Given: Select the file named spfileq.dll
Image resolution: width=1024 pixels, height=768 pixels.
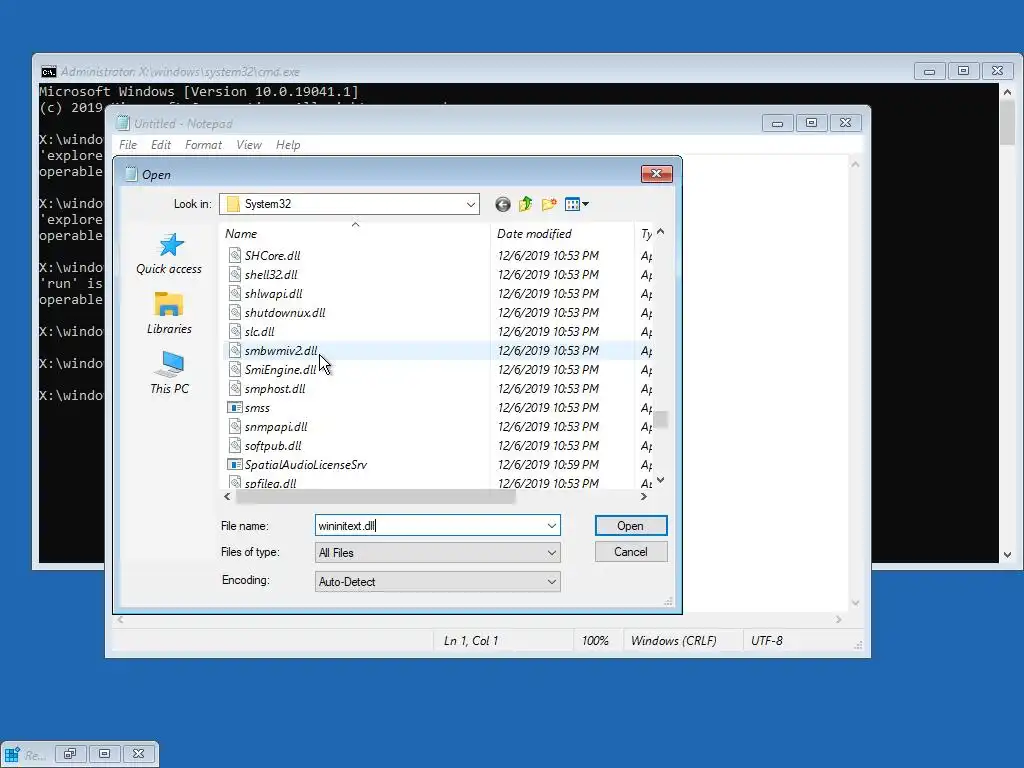Looking at the screenshot, I should [270, 483].
